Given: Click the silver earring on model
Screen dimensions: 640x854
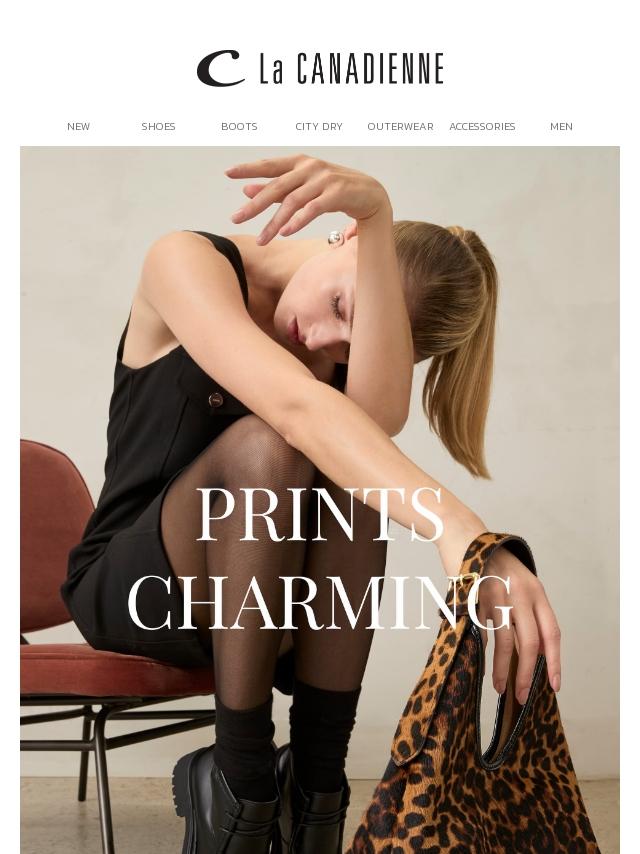Looking at the screenshot, I should coord(335,237).
